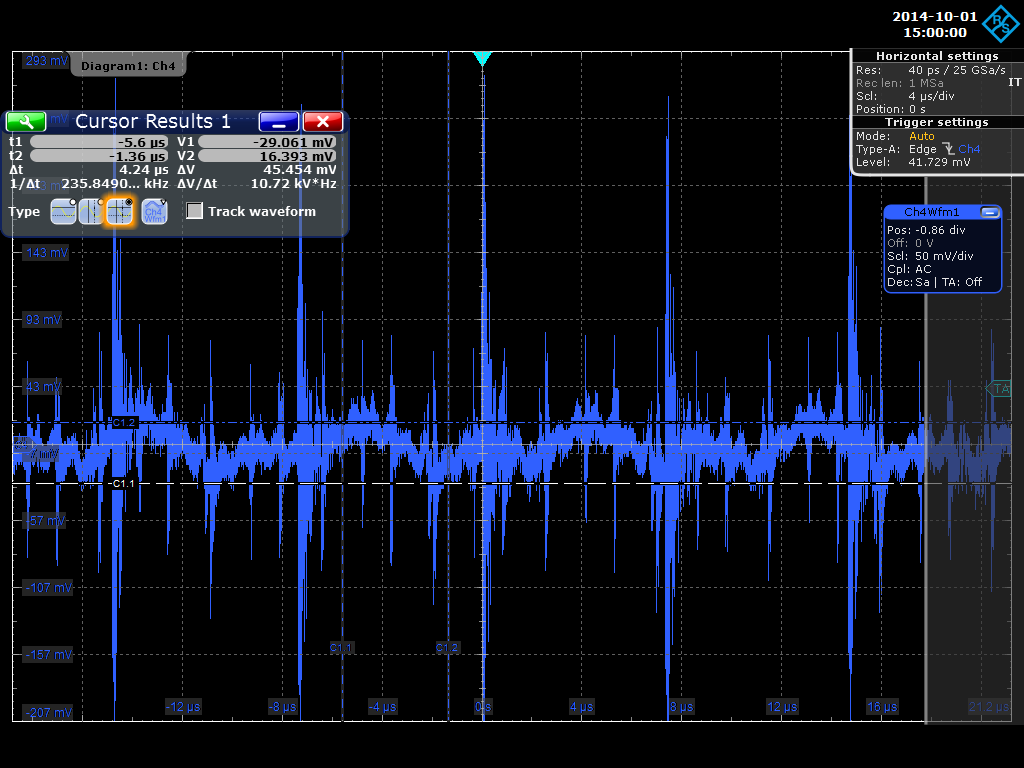Viewport: 1024px width, 768px height.
Task: Click the 15:00:00 time display
Action: [935, 33]
